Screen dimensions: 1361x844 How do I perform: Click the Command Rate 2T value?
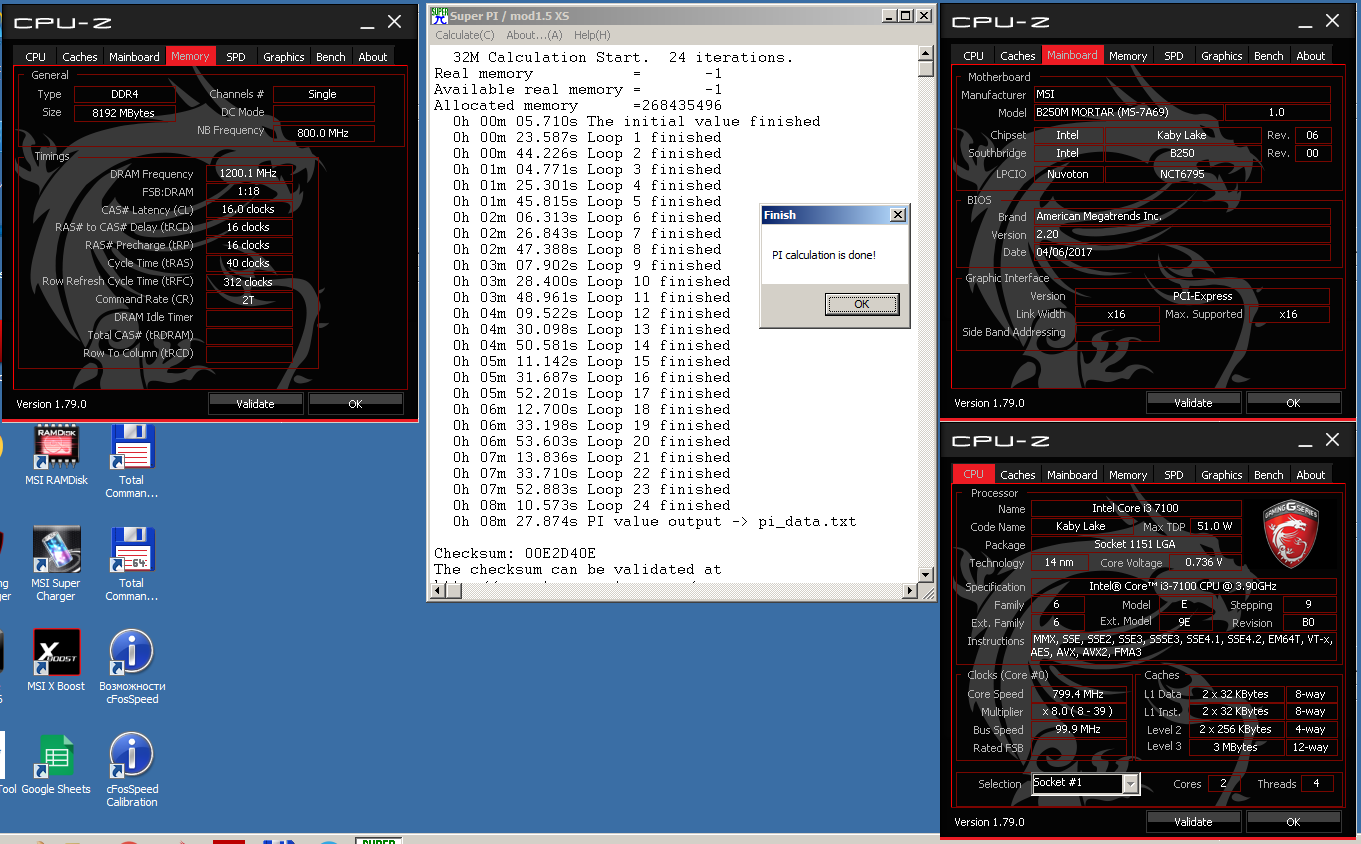[x=249, y=300]
